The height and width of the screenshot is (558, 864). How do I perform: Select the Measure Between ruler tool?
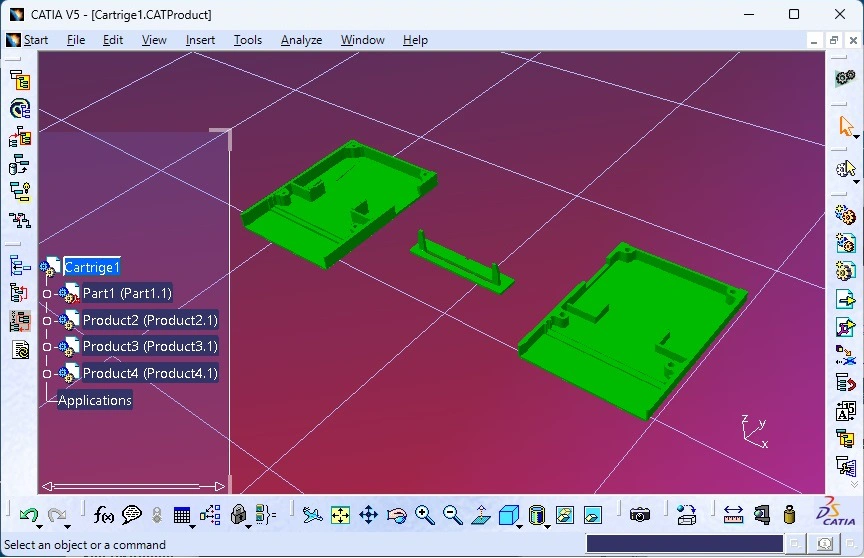tap(733, 515)
